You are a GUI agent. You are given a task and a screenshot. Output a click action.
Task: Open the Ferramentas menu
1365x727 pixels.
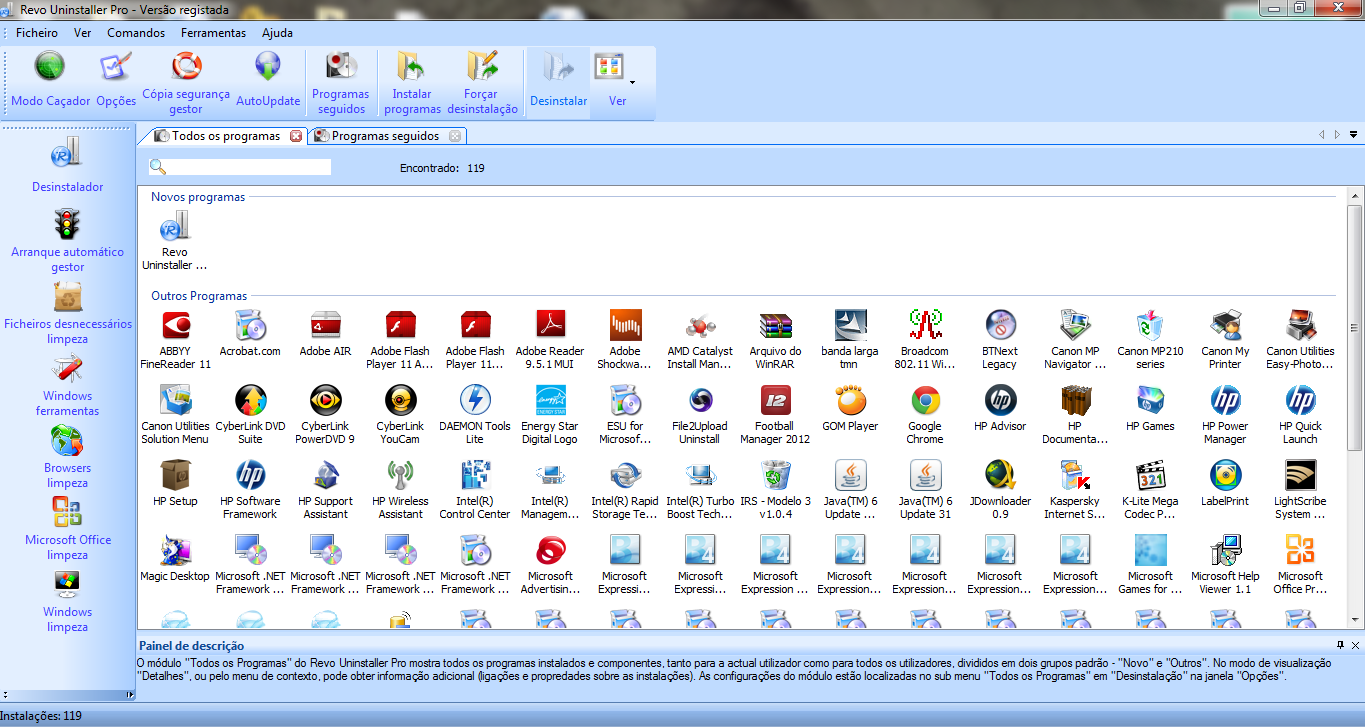(213, 33)
